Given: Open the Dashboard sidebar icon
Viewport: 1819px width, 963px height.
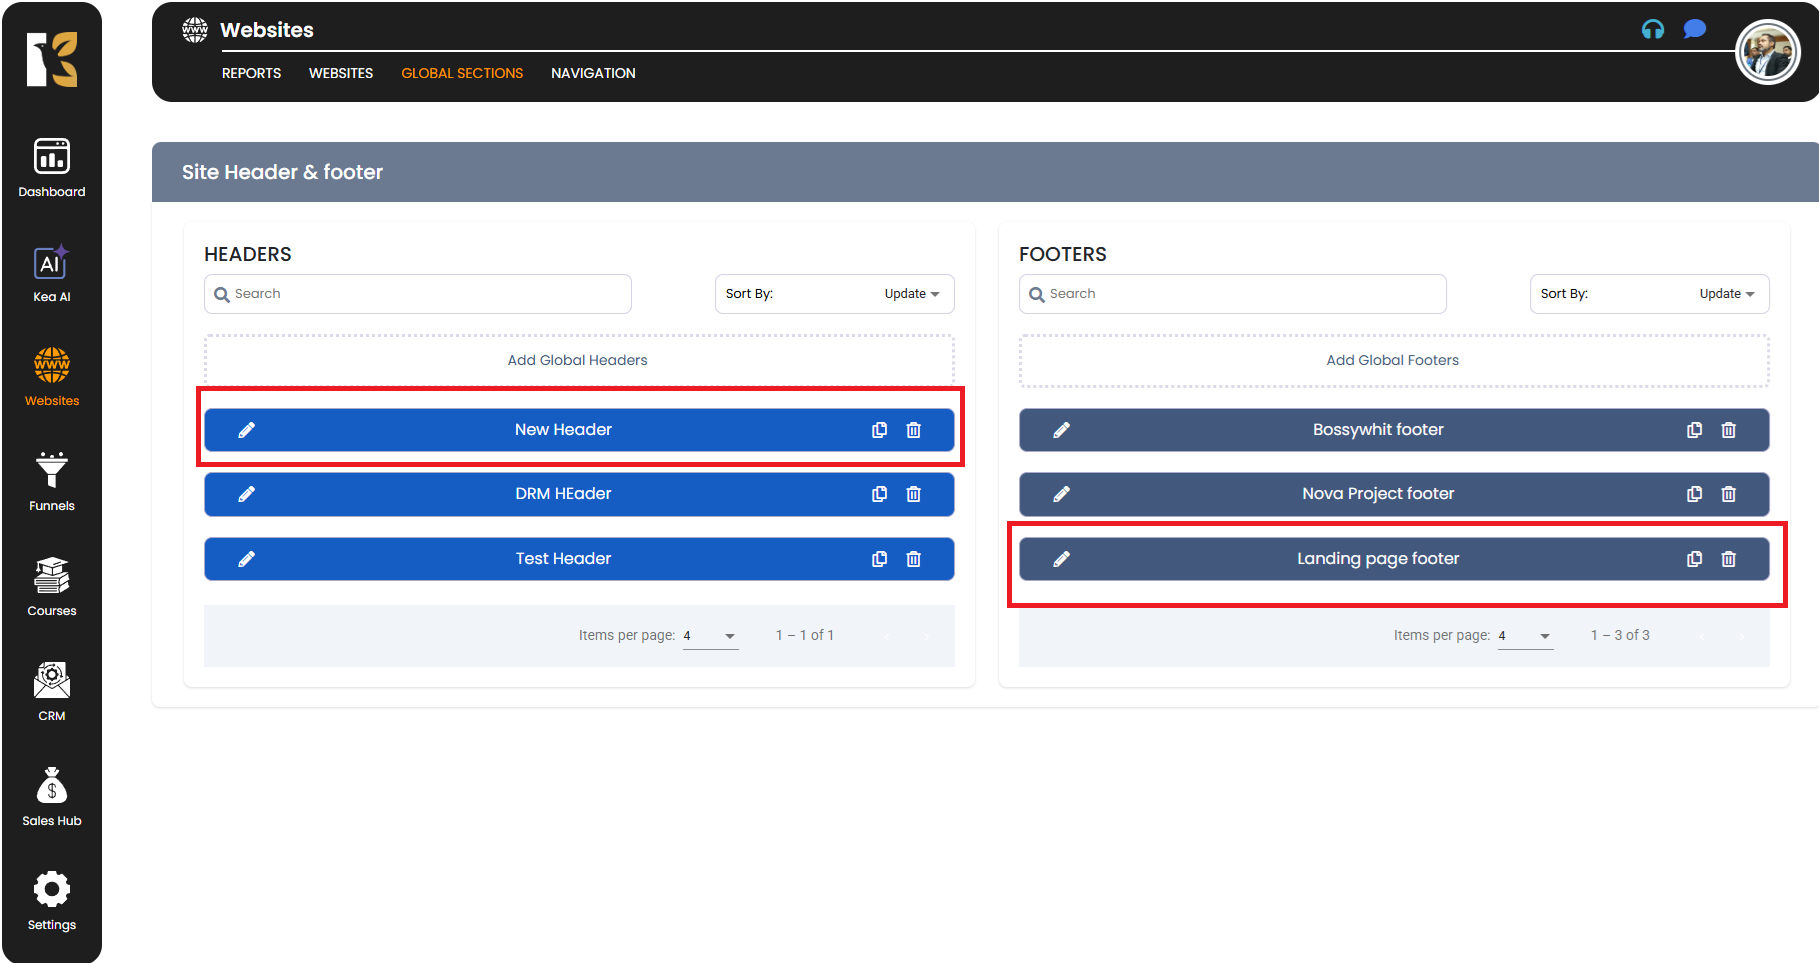Looking at the screenshot, I should (52, 167).
